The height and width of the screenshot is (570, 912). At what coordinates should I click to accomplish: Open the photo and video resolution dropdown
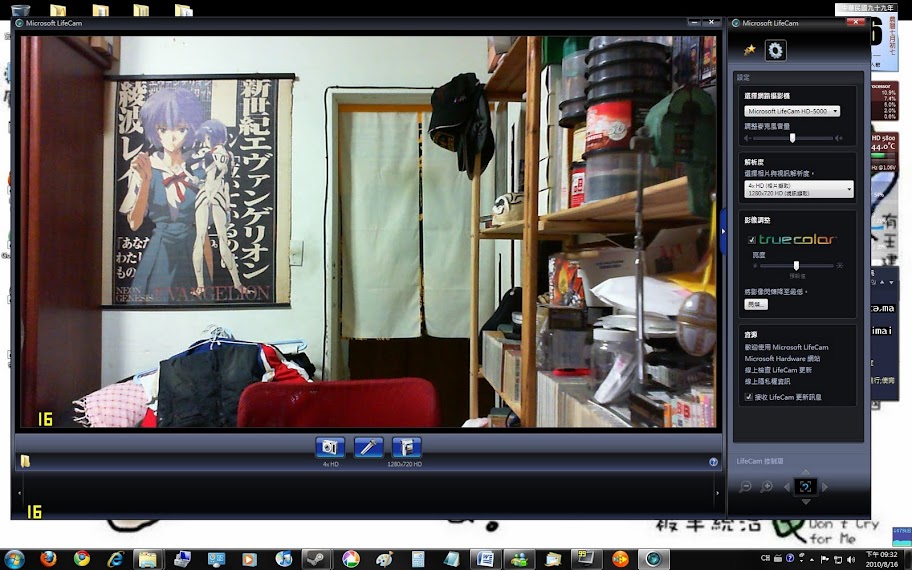click(799, 189)
